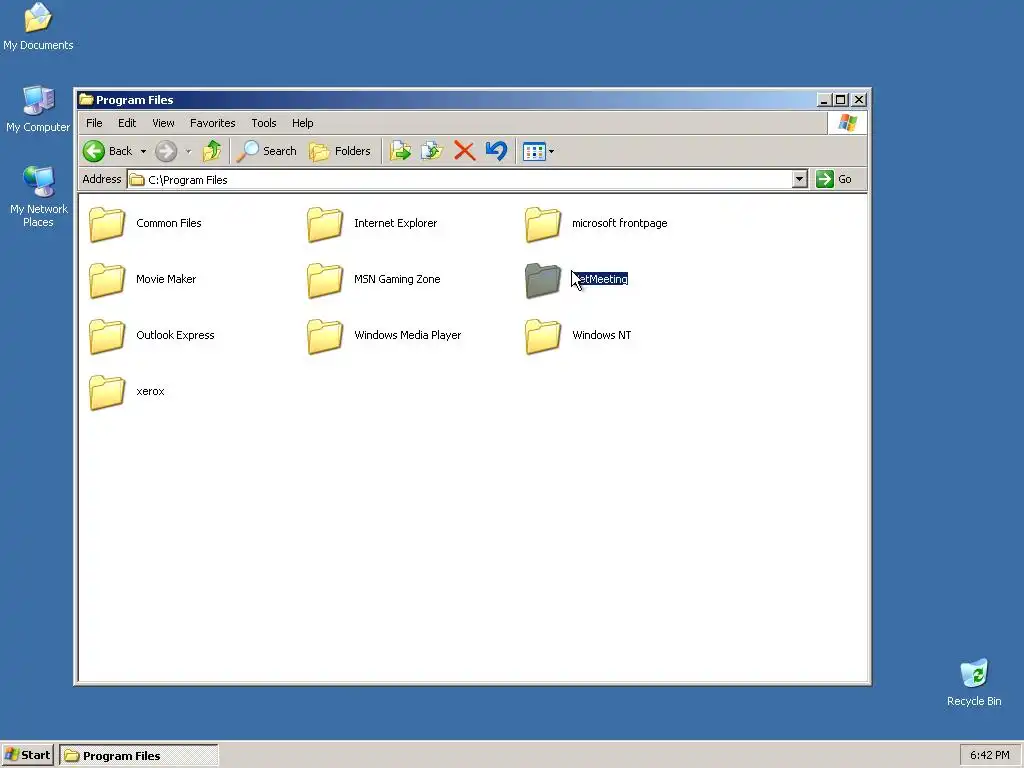The width and height of the screenshot is (1024, 768).
Task: Open the Help menu
Action: pos(302,123)
